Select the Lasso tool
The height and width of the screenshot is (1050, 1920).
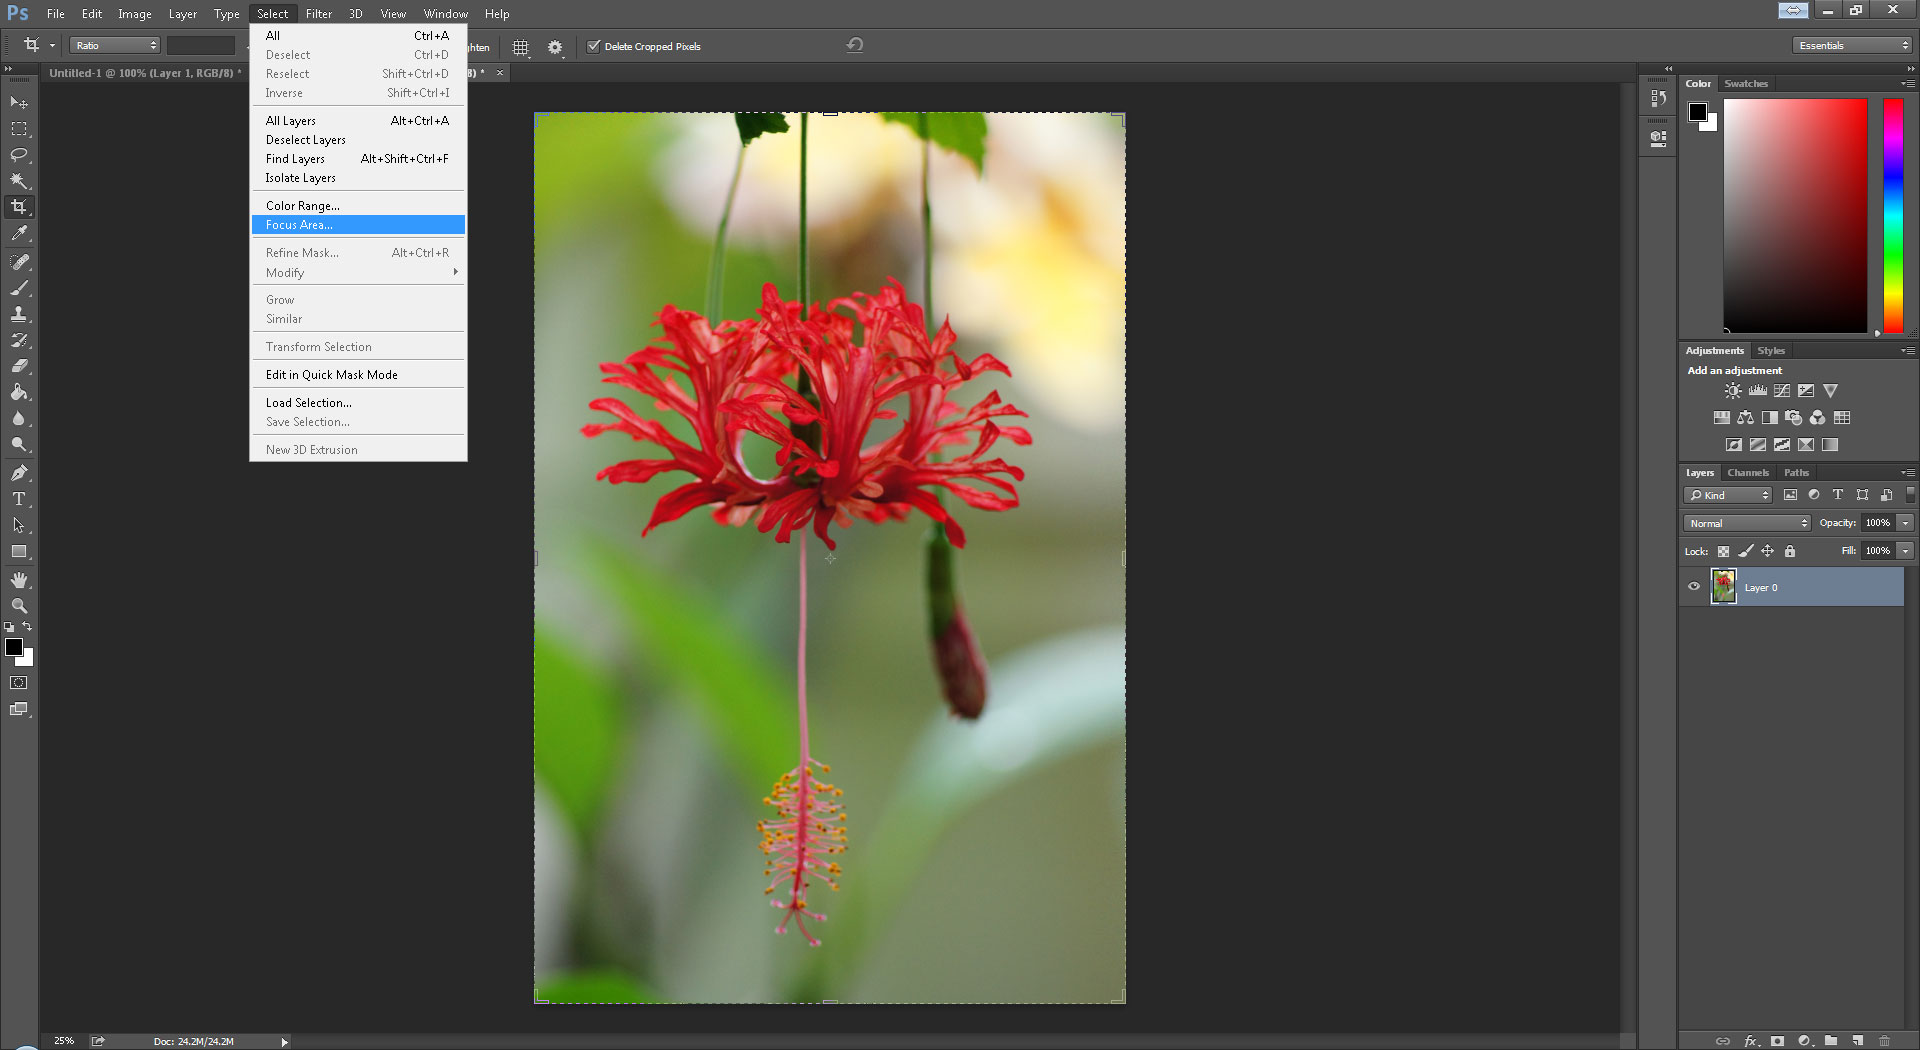click(x=19, y=155)
